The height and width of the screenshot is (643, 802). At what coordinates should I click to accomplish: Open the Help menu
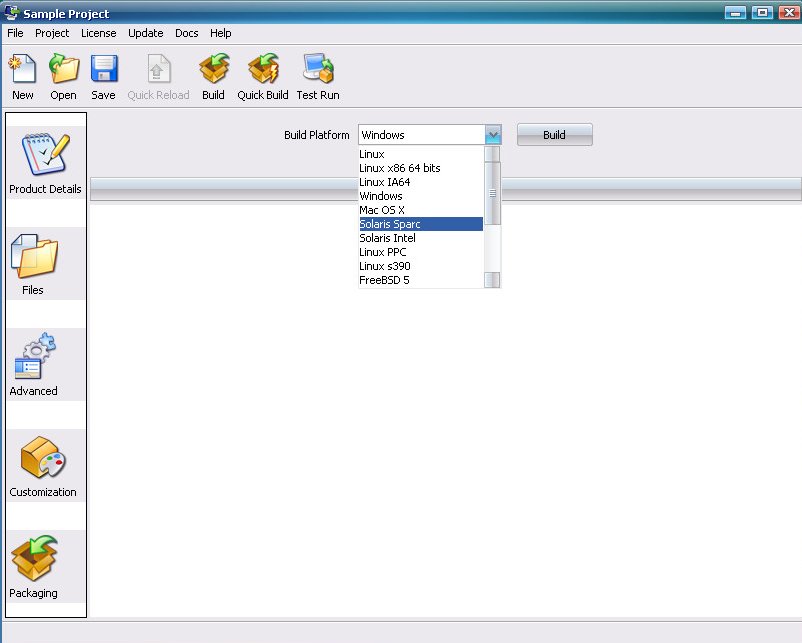coord(220,33)
